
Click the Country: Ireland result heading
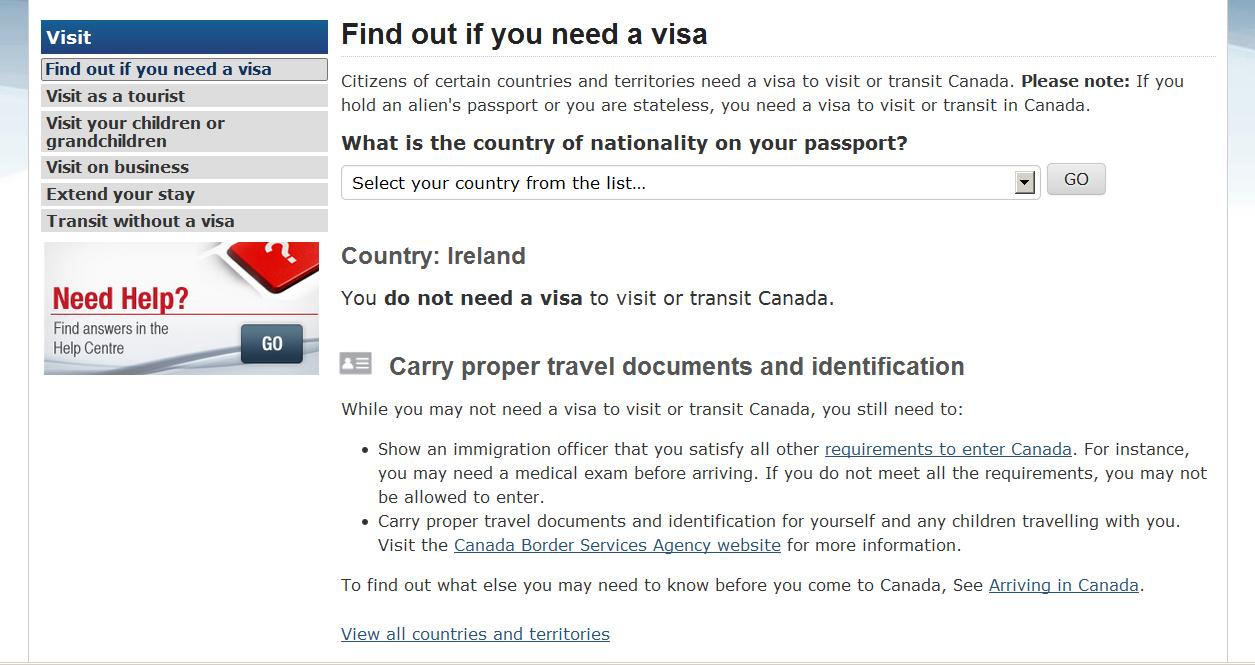pyautogui.click(x=433, y=256)
